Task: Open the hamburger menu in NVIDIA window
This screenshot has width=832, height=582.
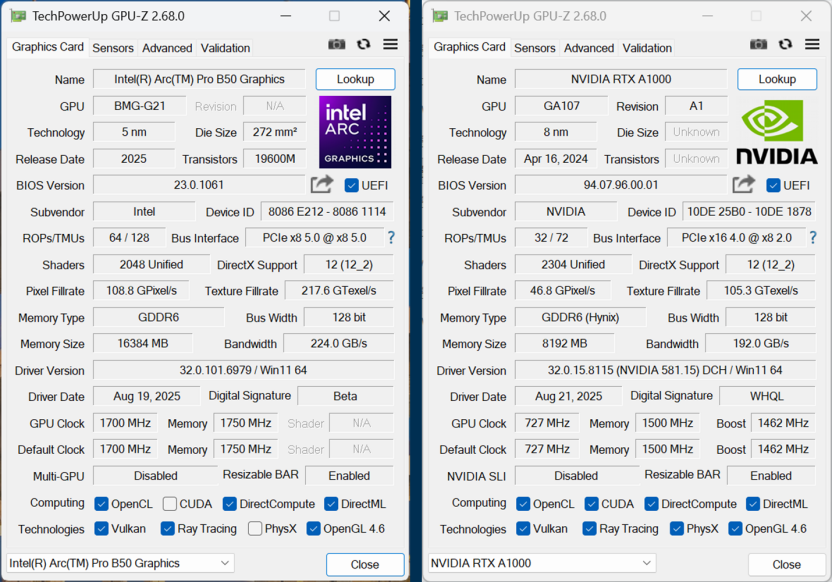Action: (812, 45)
